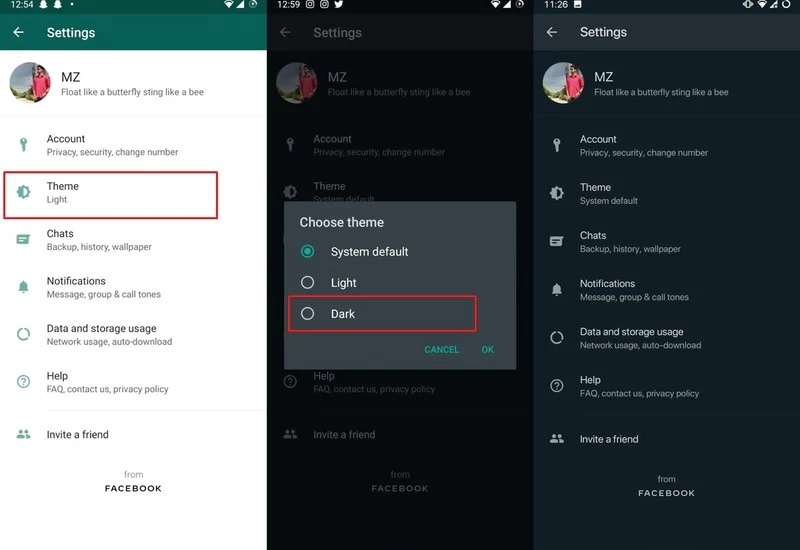Choose the Light radio option in the dialog
This screenshot has height=550, width=800.
coord(308,283)
